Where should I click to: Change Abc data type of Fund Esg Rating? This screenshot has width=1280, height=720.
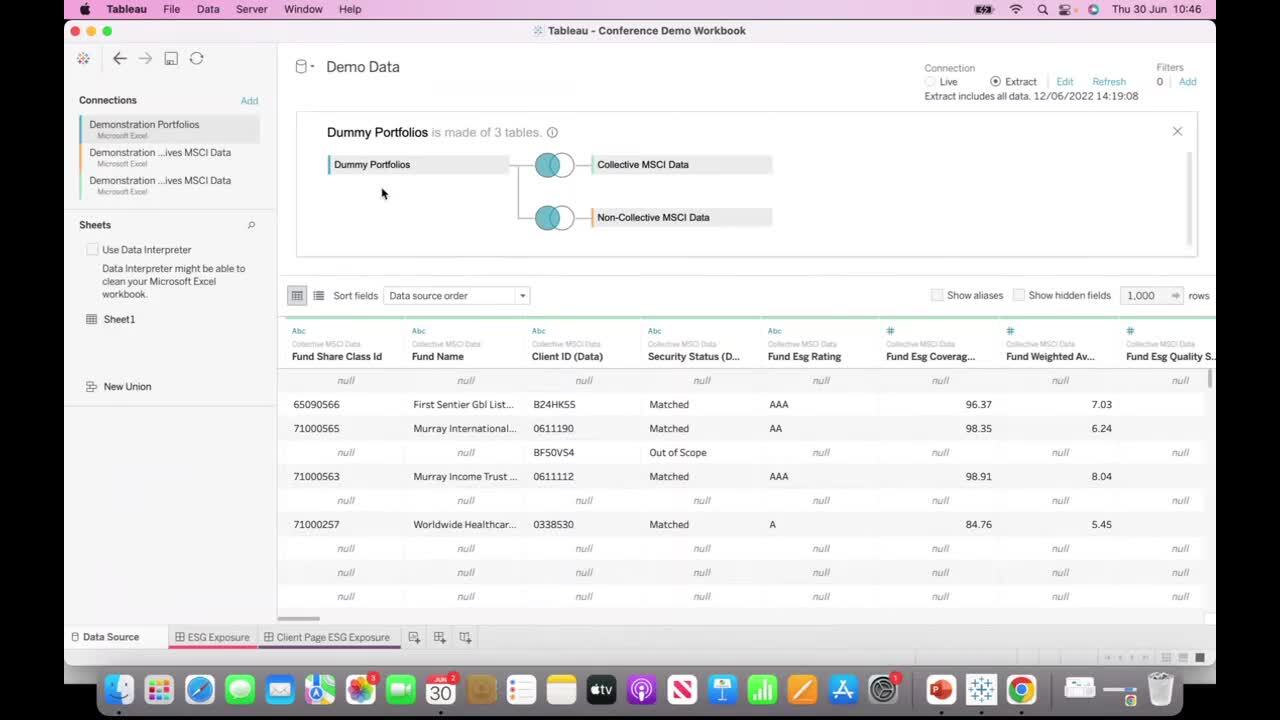[774, 331]
